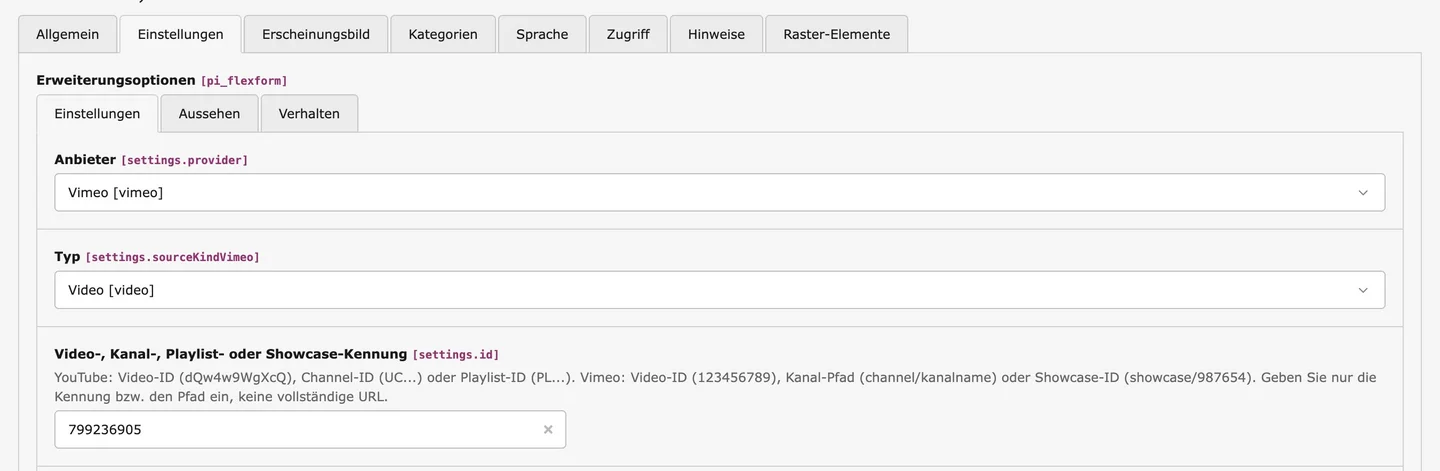Open the Zugriff tab
1440x471 pixels.
coord(628,34)
